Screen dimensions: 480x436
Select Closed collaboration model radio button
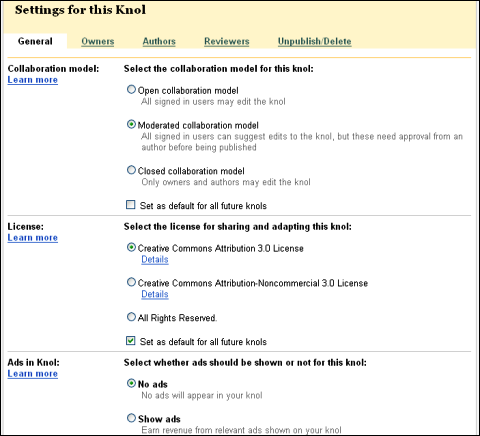point(131,170)
